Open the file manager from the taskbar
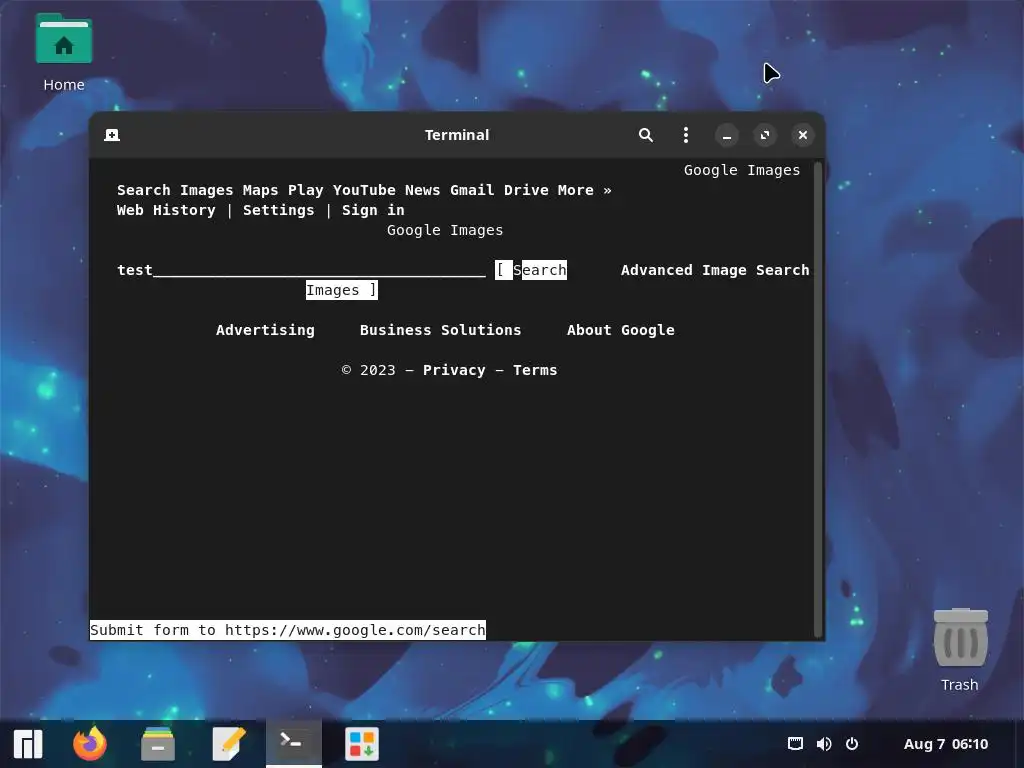1024x768 pixels. [x=158, y=744]
